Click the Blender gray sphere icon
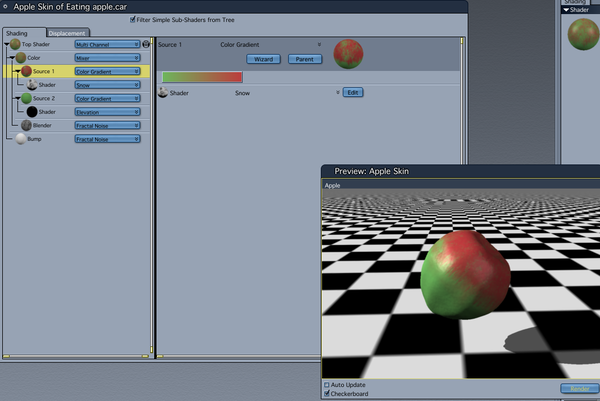Image resolution: width=600 pixels, height=401 pixels. coord(26,125)
